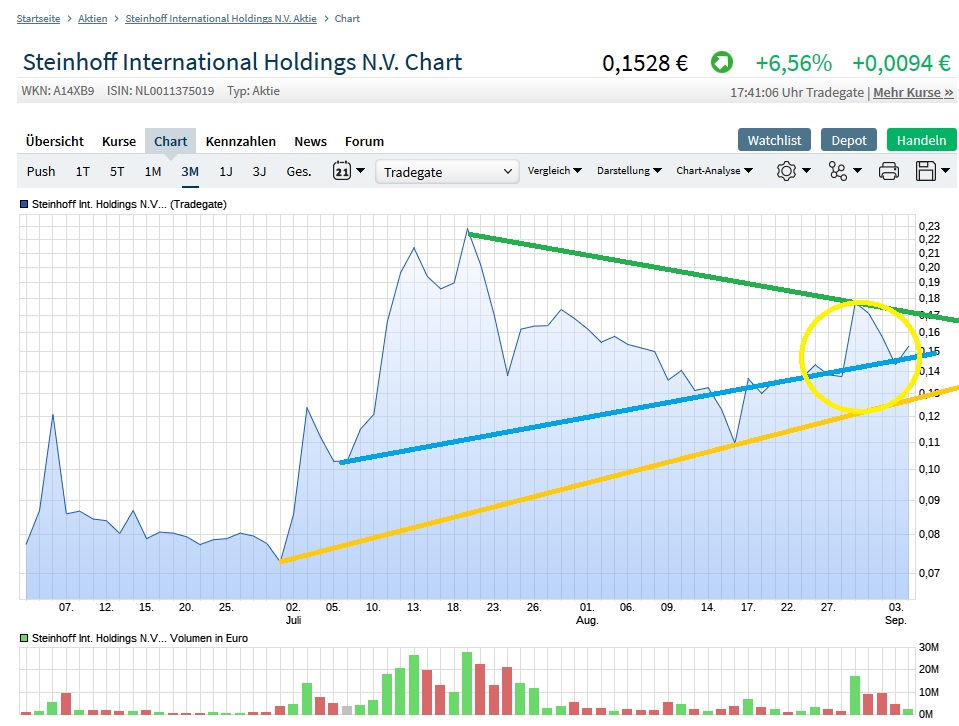
Task: Click the +0,0094 € change value
Action: coord(901,63)
